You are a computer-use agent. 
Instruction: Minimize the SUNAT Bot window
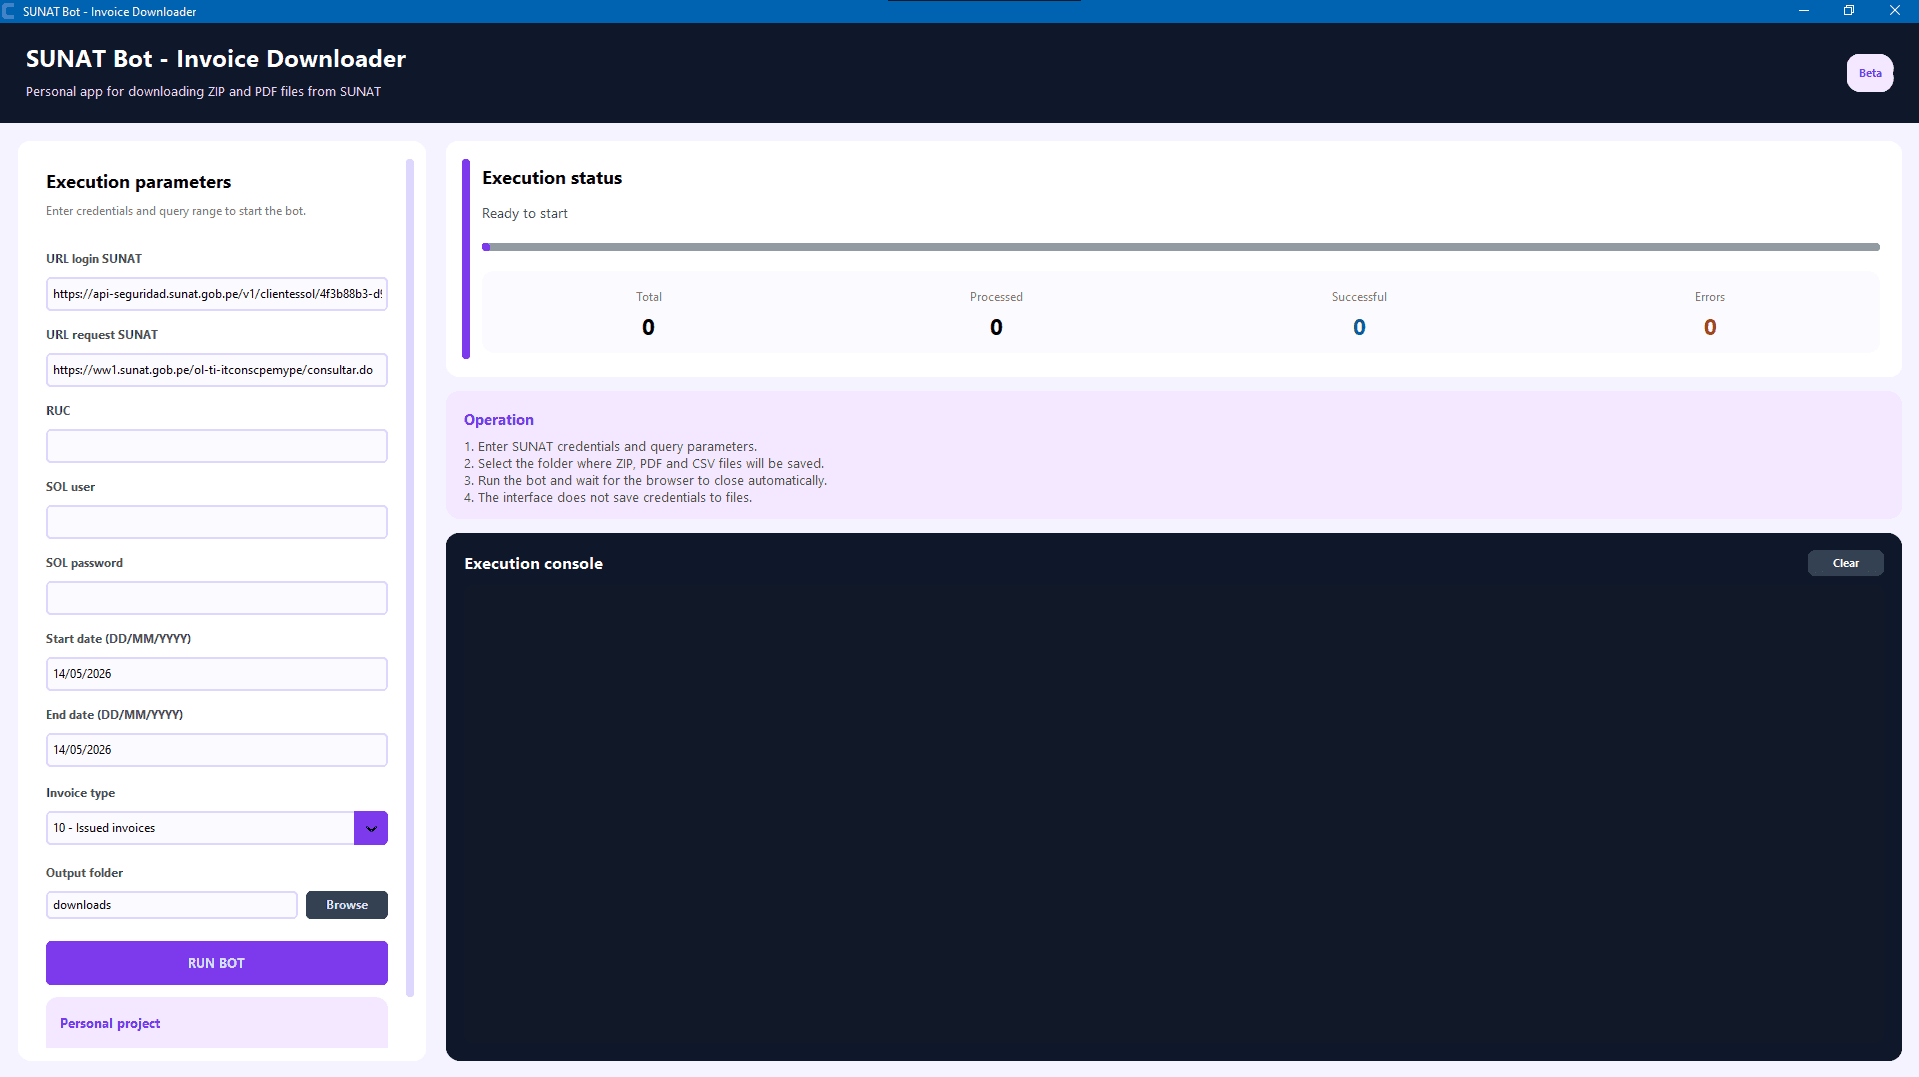point(1803,11)
